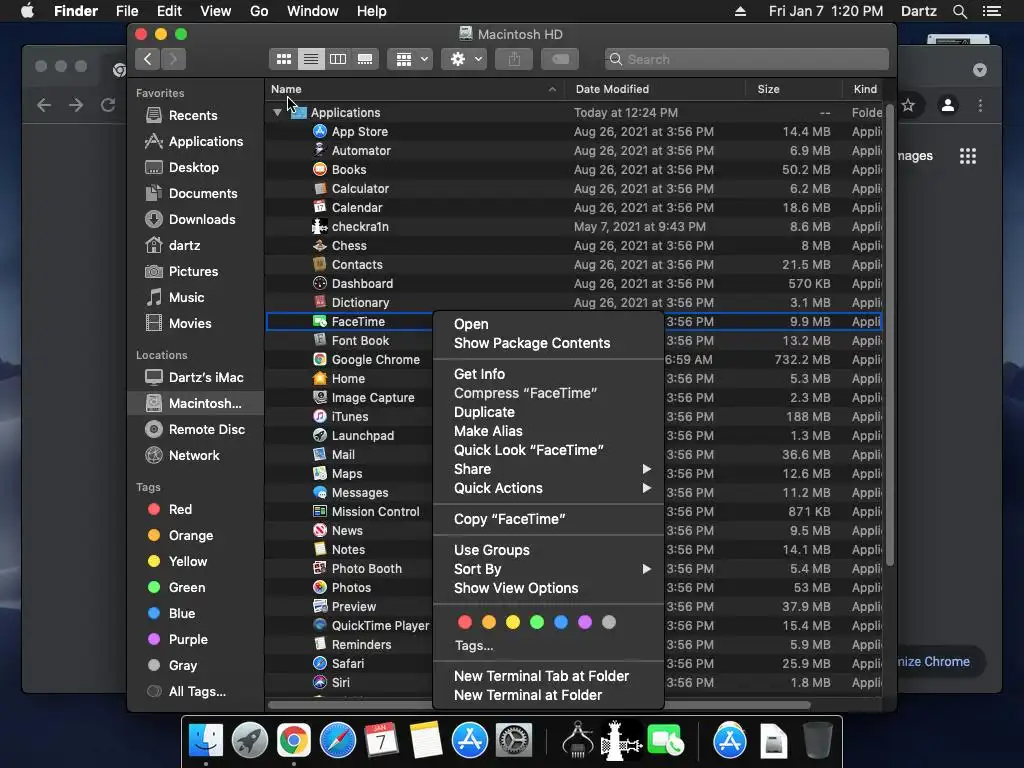Click the Finder search field
This screenshot has width=1024, height=768.
[x=746, y=59]
